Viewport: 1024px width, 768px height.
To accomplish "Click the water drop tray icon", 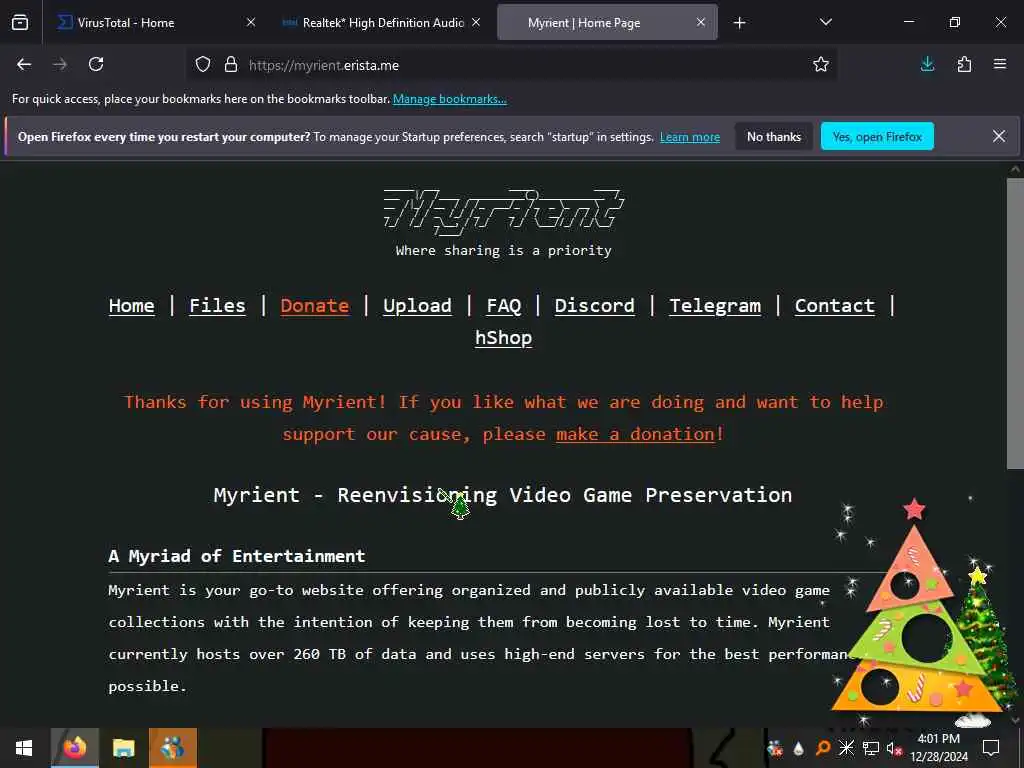I will click(x=799, y=748).
